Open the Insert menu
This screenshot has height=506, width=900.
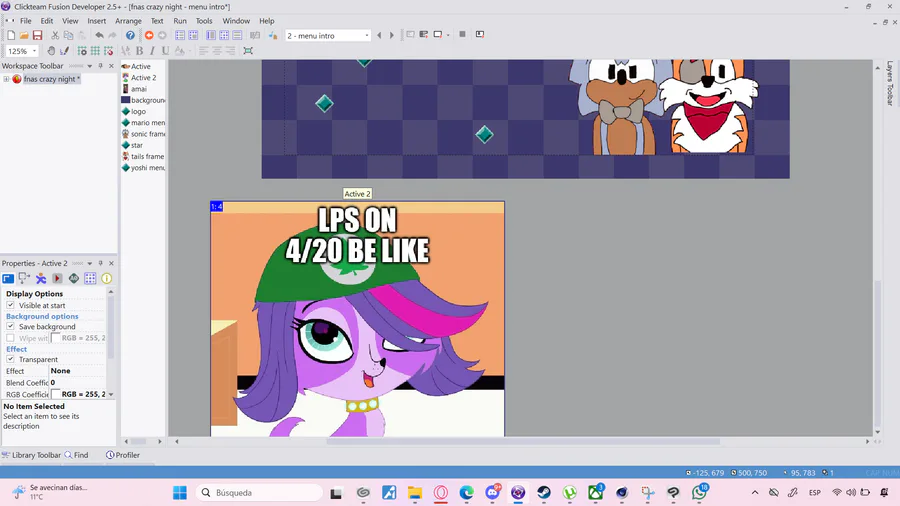96,21
